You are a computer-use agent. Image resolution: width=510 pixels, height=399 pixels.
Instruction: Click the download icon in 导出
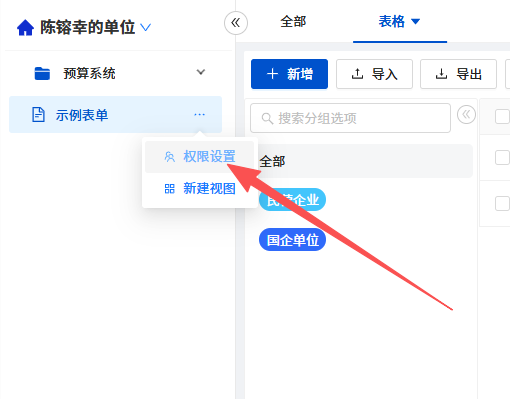click(441, 74)
